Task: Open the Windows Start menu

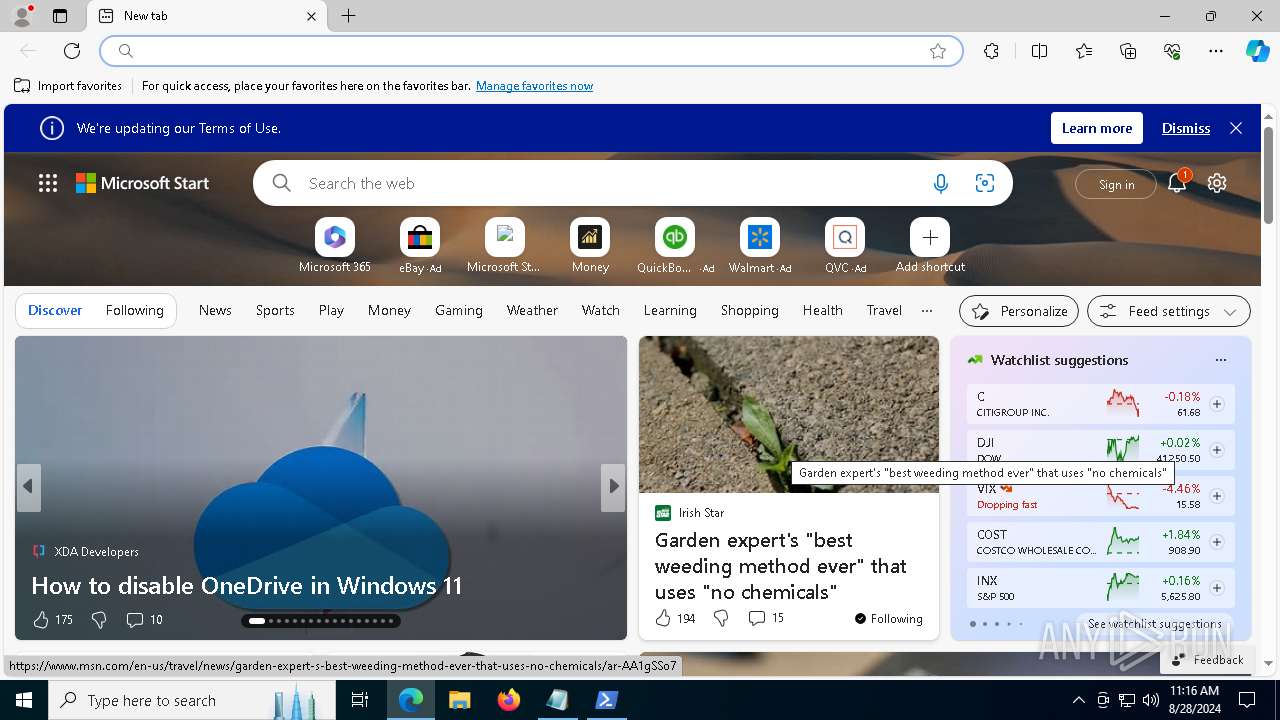Action: [24, 700]
